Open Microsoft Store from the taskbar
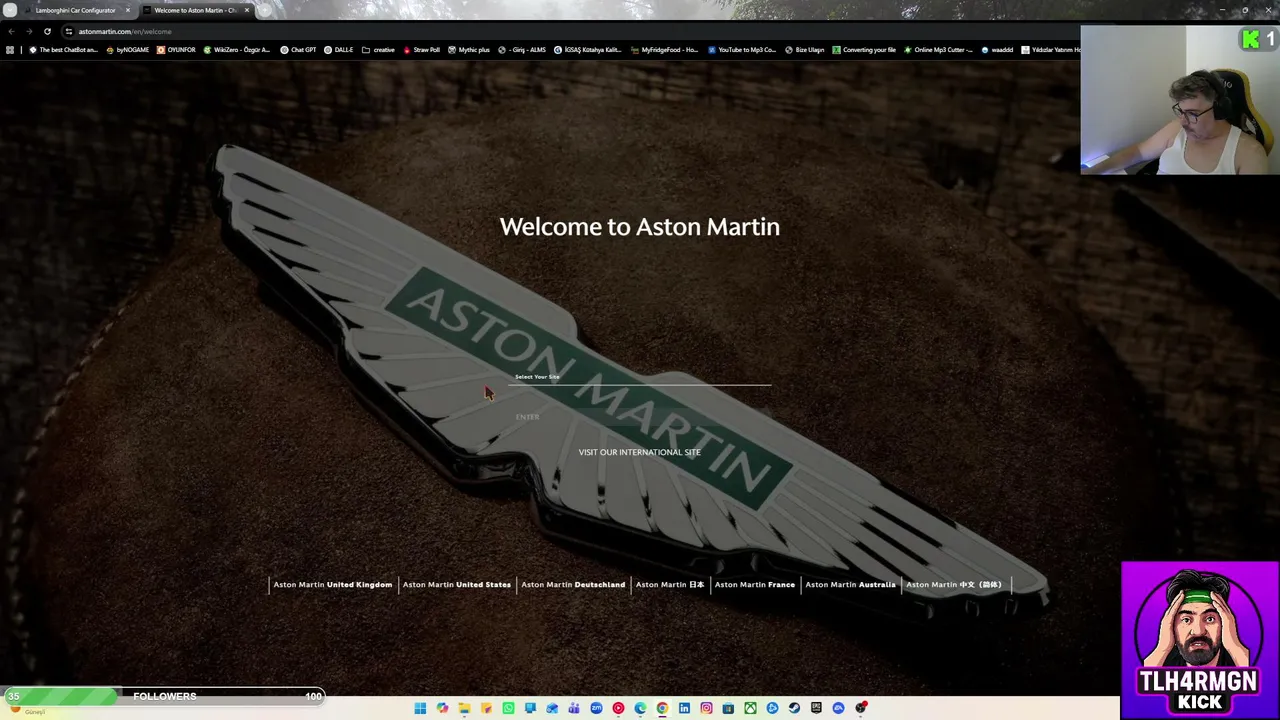Screen dimensions: 1280x720 tap(728, 708)
